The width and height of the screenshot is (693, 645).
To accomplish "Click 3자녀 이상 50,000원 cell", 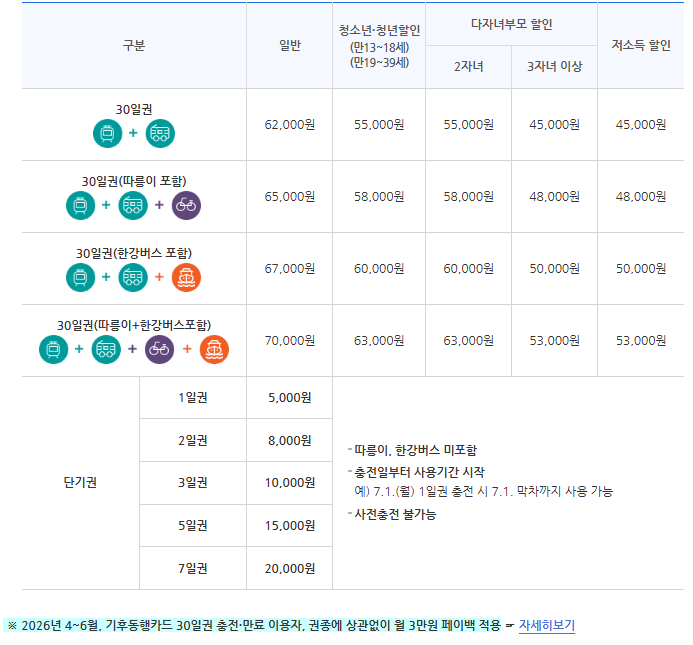I will point(555,269).
